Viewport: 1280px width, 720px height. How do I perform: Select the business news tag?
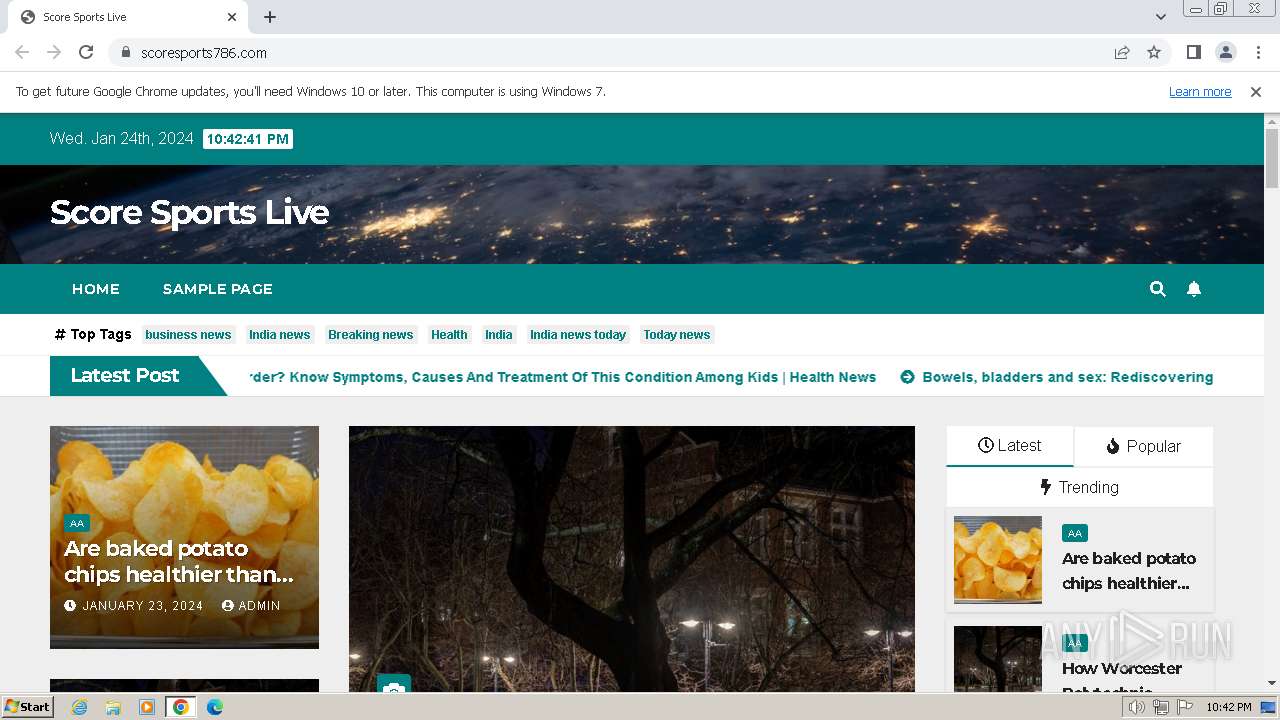tap(188, 335)
